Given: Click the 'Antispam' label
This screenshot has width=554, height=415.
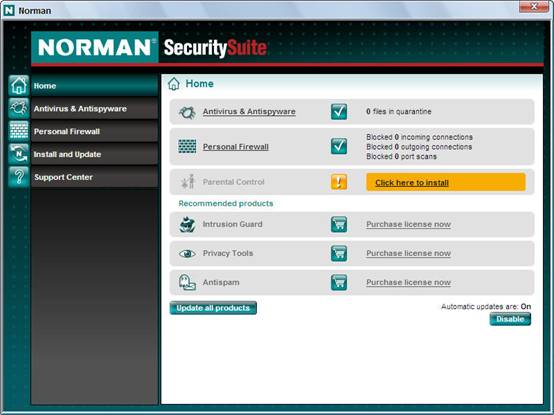Looking at the screenshot, I should [221, 283].
